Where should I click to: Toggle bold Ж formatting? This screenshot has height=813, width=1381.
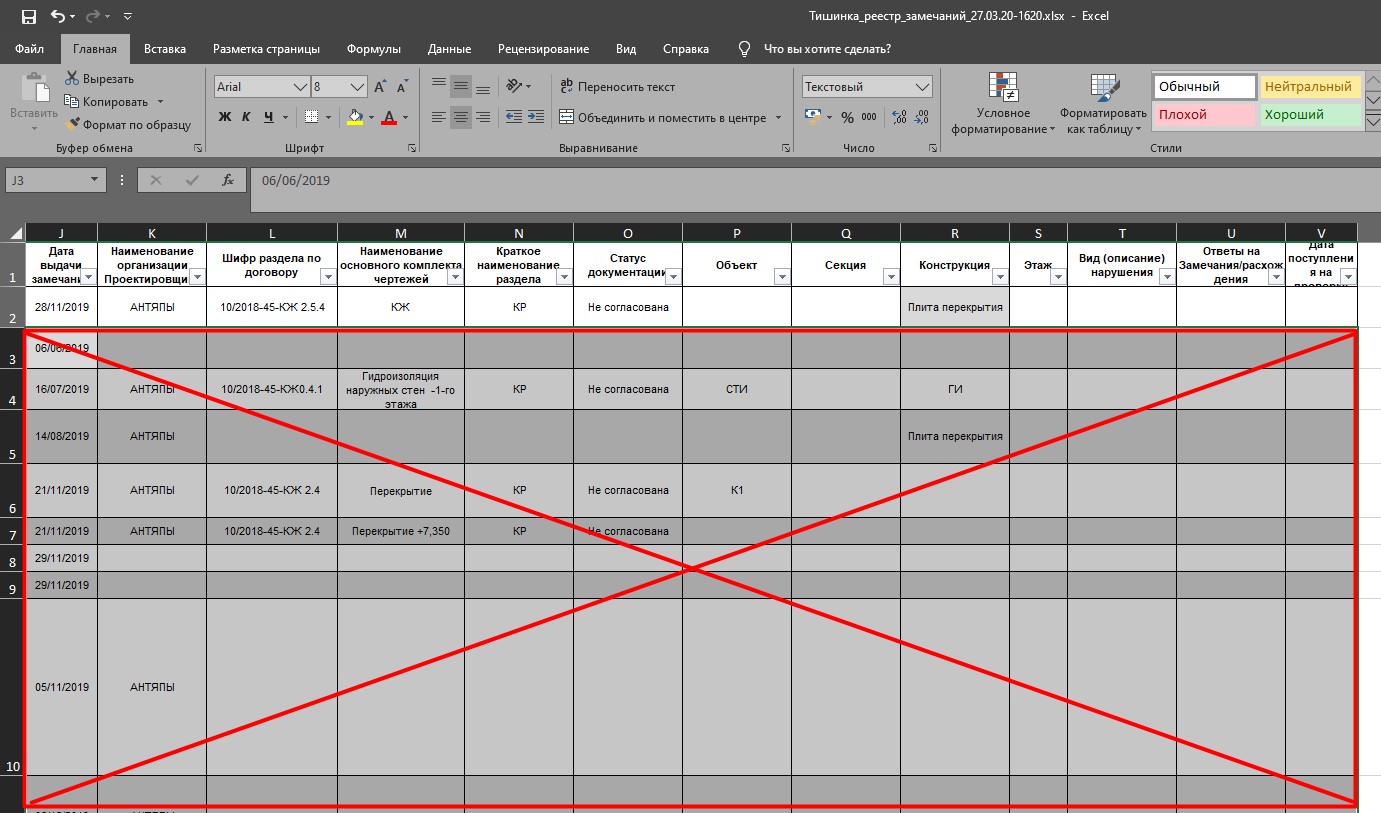225,117
